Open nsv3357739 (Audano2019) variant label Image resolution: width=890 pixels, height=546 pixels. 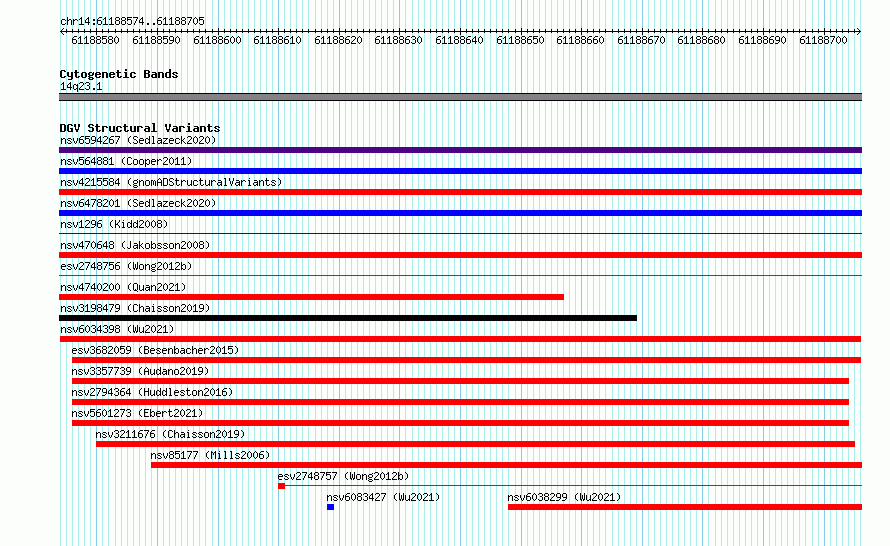pos(140,371)
